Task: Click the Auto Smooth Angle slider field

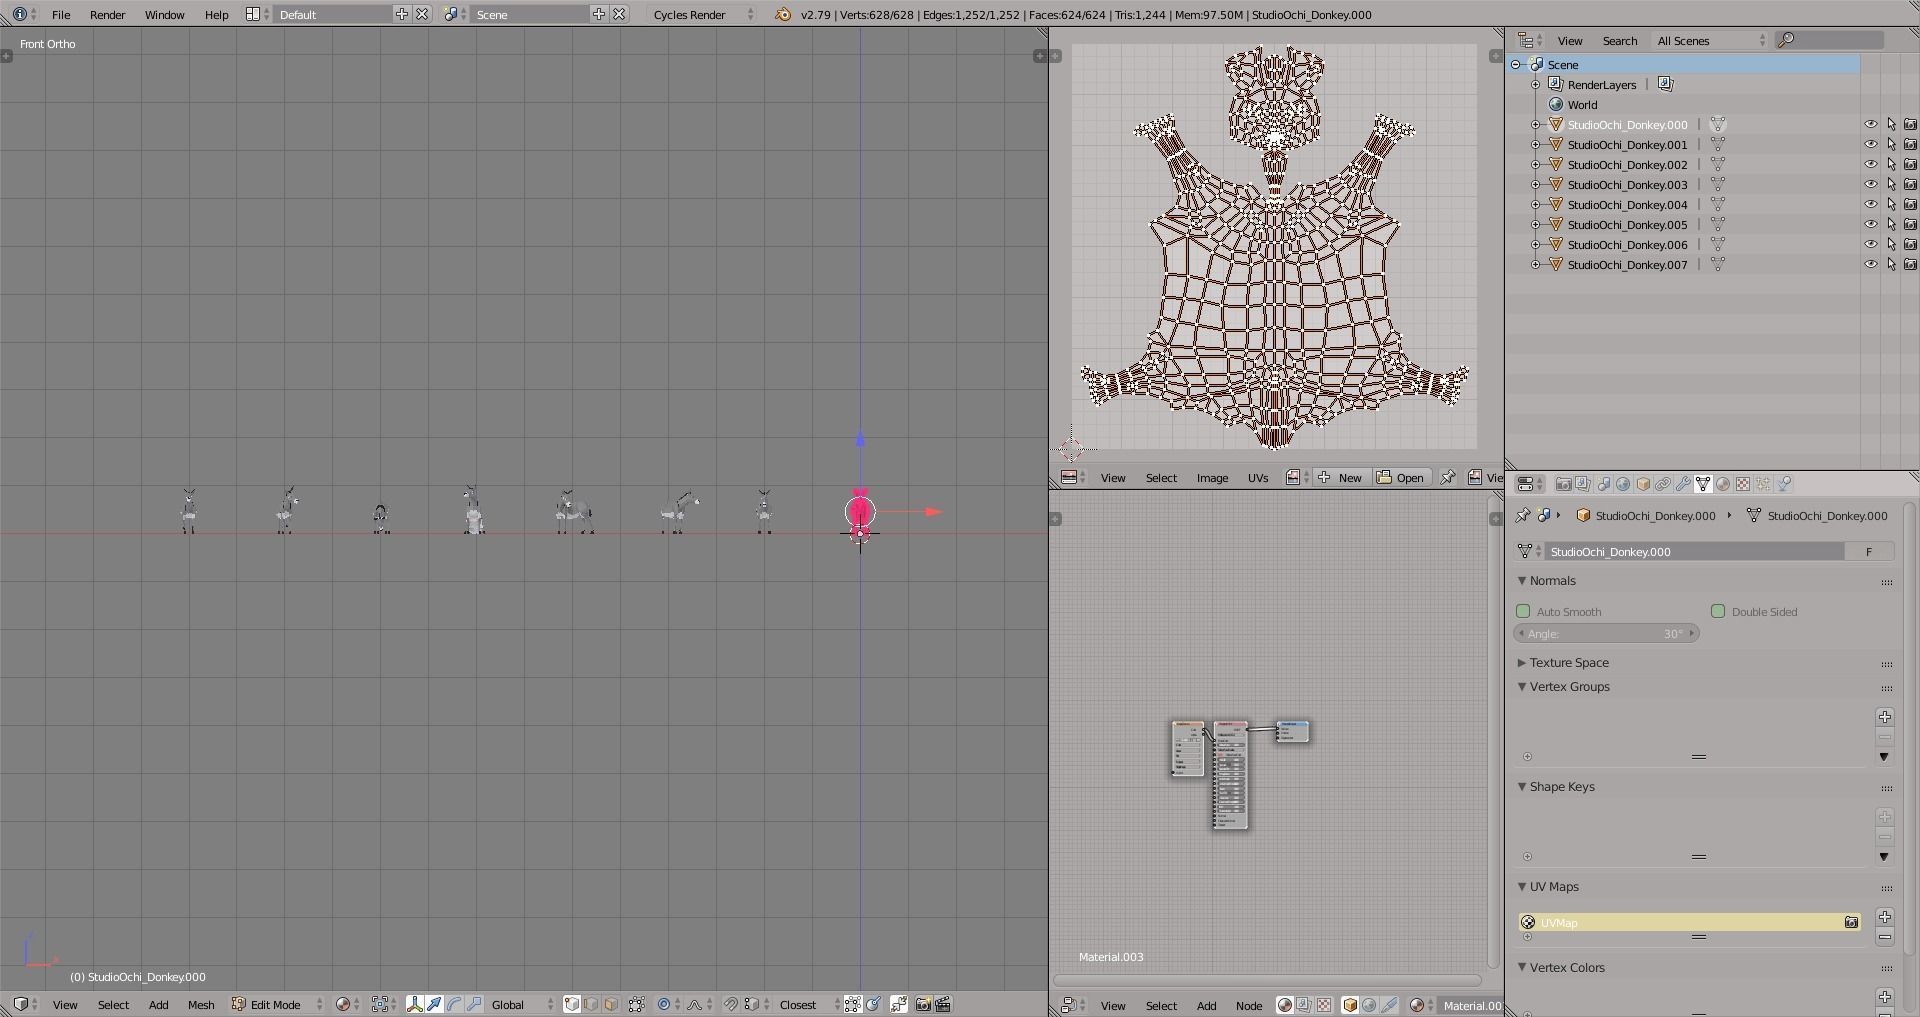Action: [x=1606, y=633]
